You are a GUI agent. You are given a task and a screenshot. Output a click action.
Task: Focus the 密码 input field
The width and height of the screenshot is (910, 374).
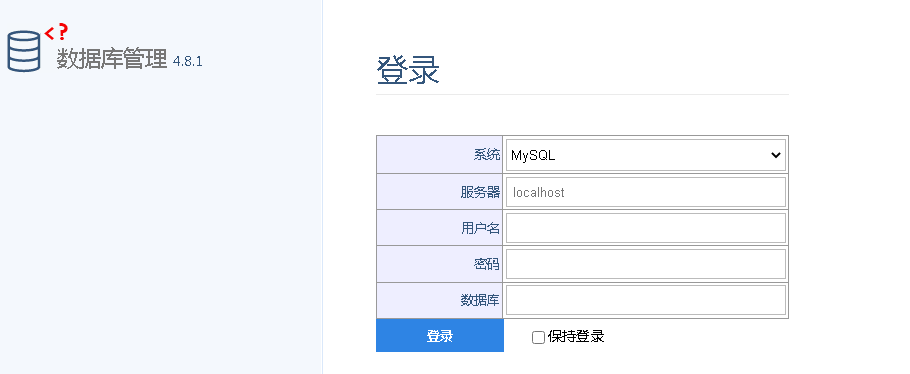pyautogui.click(x=645, y=264)
